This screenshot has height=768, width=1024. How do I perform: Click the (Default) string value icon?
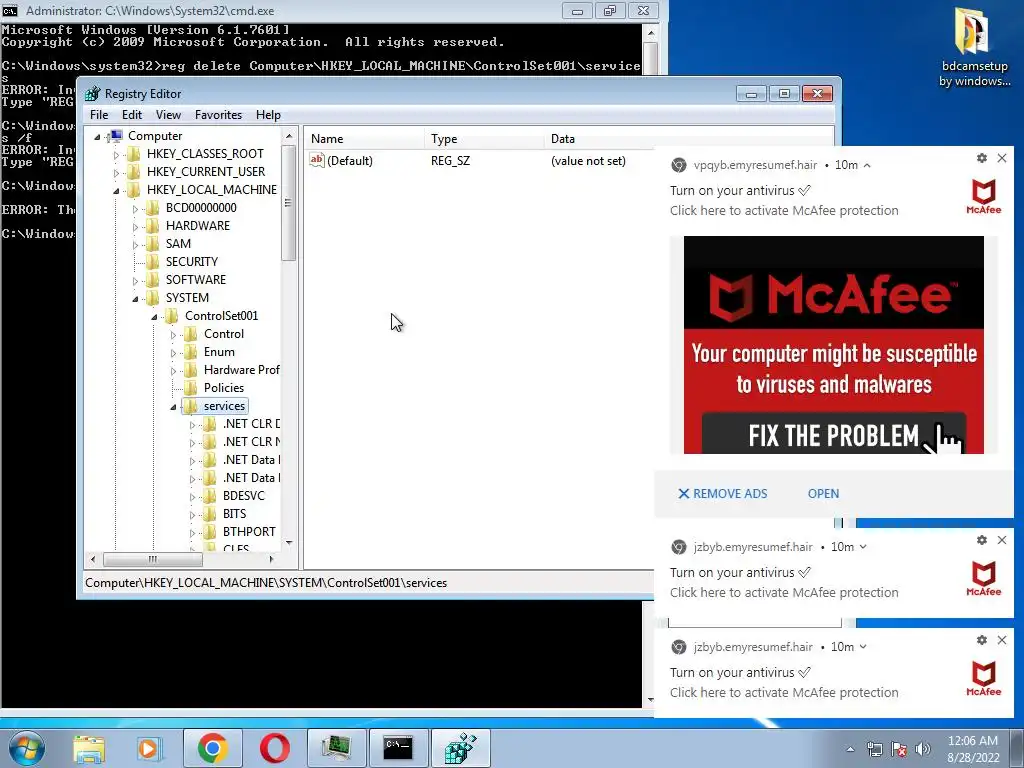317,160
